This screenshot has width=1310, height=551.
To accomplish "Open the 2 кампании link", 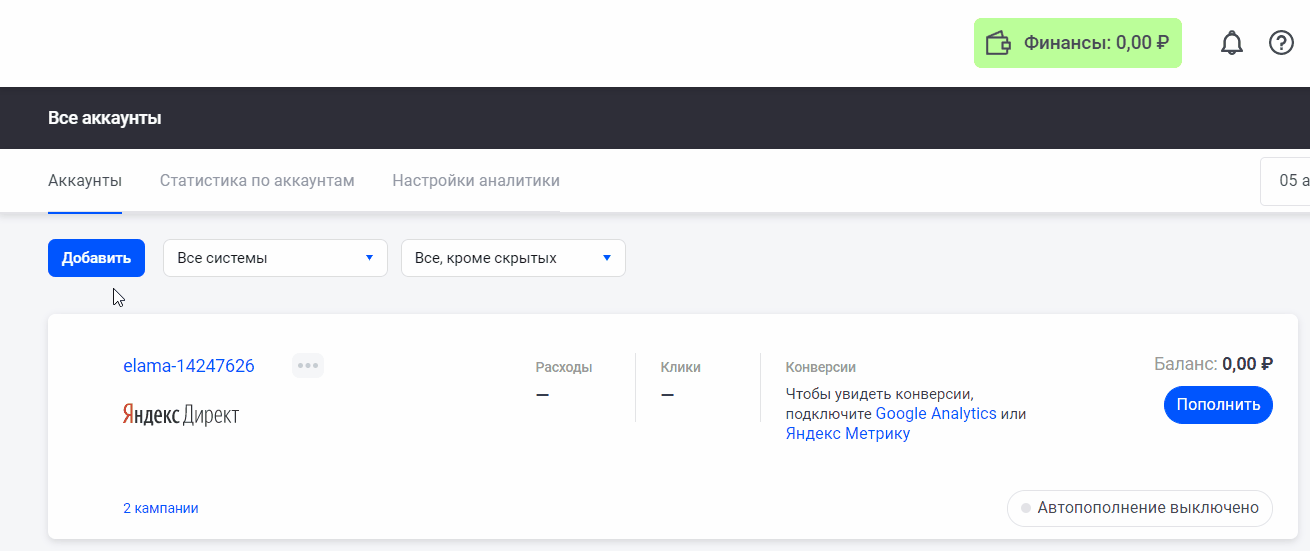I will tap(161, 508).
